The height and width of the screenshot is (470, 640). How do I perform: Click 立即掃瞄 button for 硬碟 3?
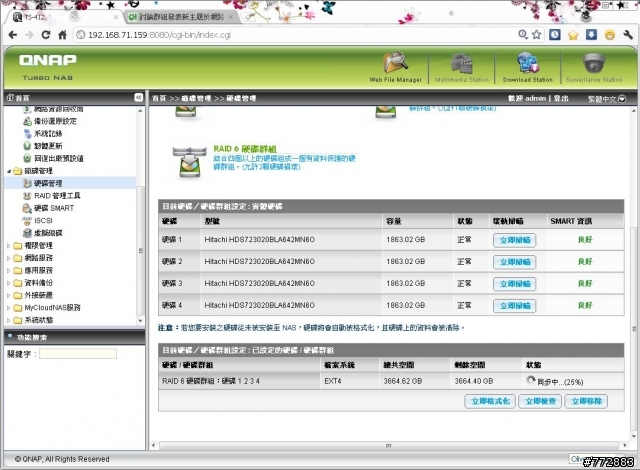tap(514, 284)
